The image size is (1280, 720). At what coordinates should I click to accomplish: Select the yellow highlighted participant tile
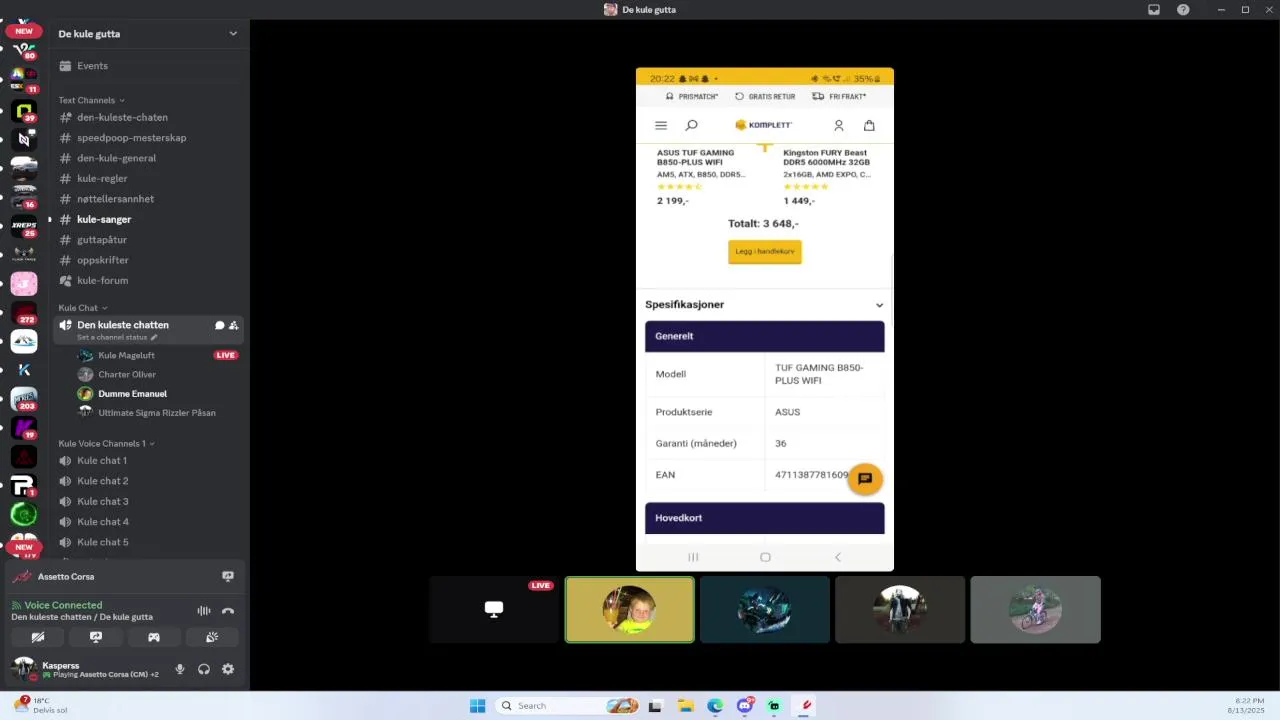[x=630, y=610]
